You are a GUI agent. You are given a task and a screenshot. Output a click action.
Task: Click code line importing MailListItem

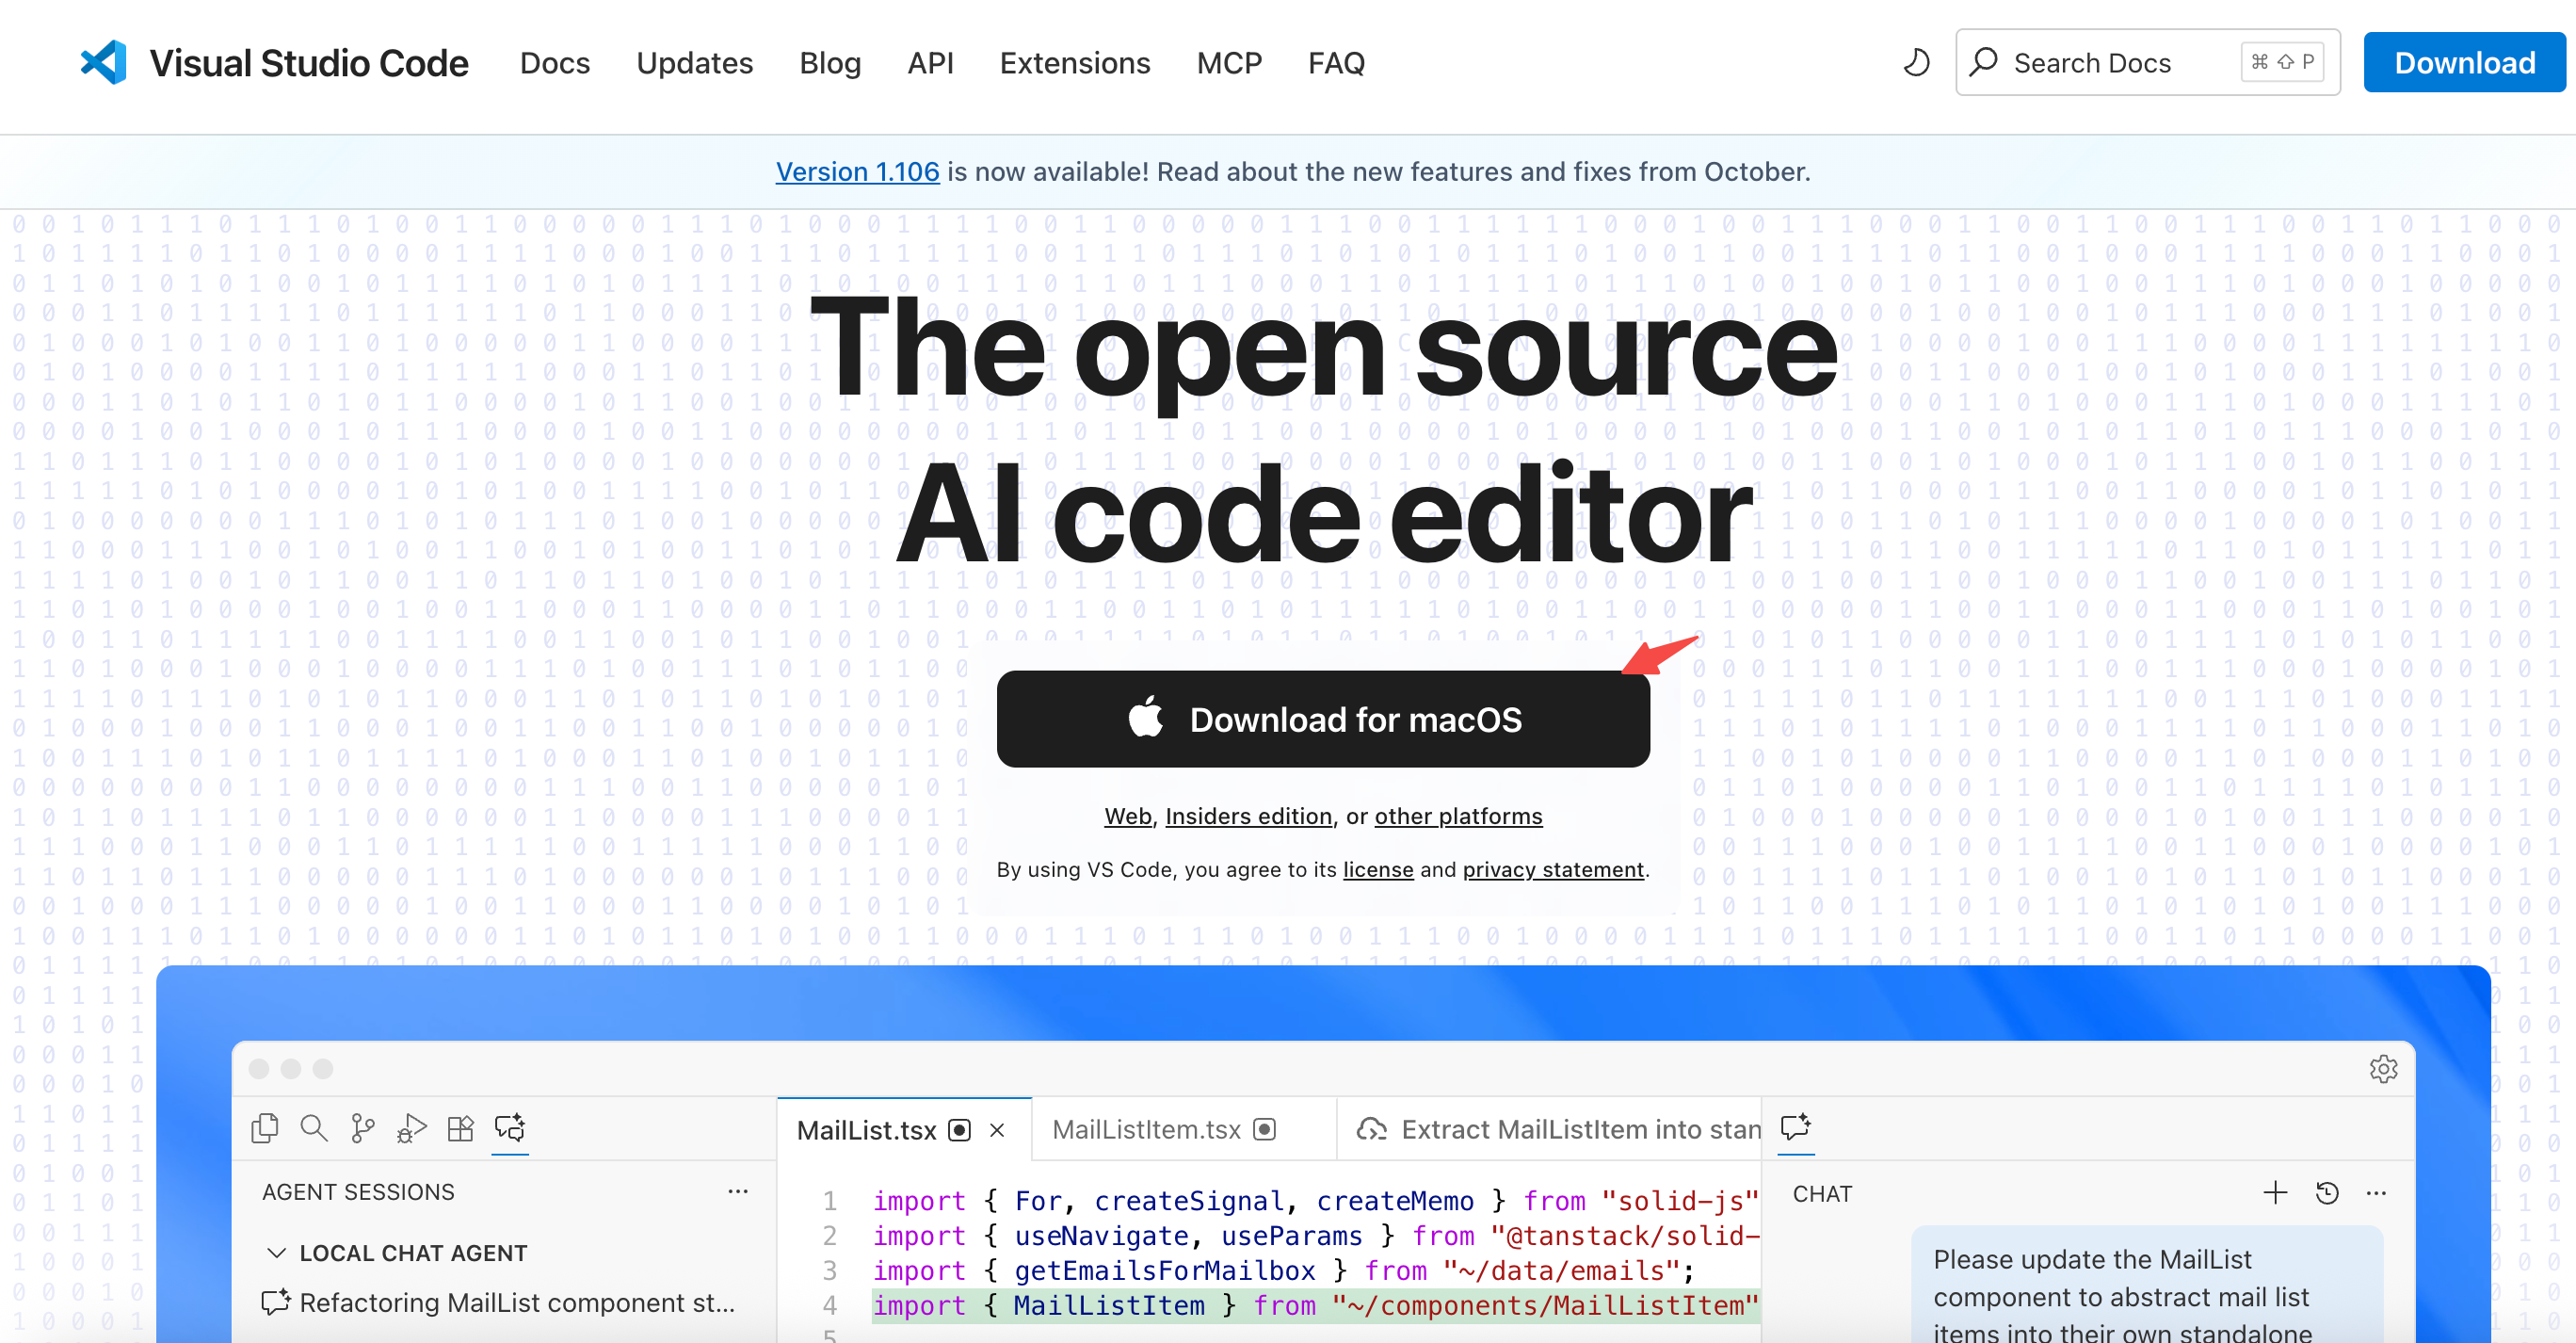pyautogui.click(x=1315, y=1305)
